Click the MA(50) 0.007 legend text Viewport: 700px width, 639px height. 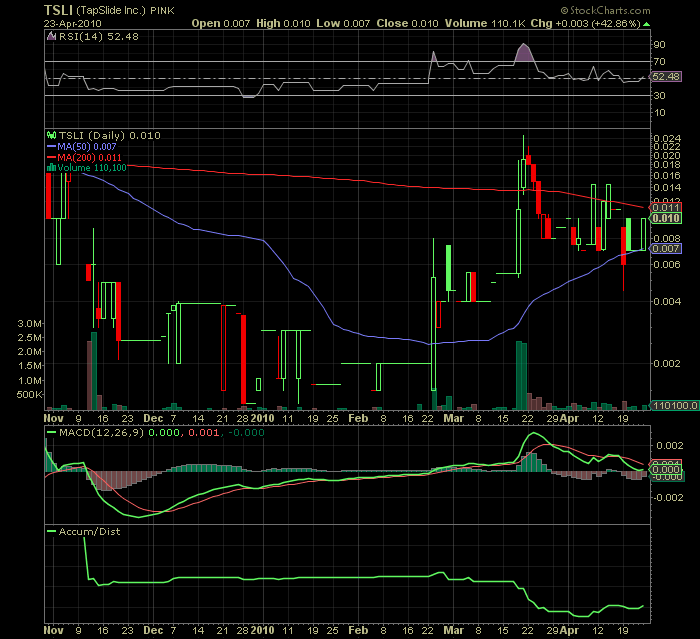(x=87, y=146)
